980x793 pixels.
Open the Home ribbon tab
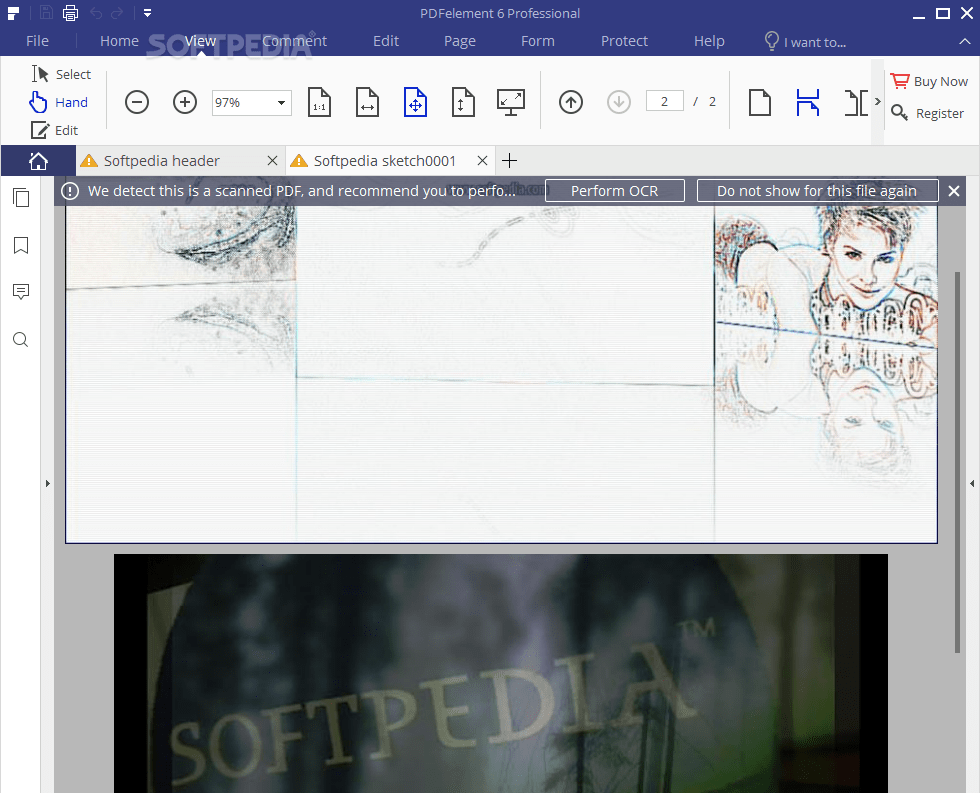119,41
